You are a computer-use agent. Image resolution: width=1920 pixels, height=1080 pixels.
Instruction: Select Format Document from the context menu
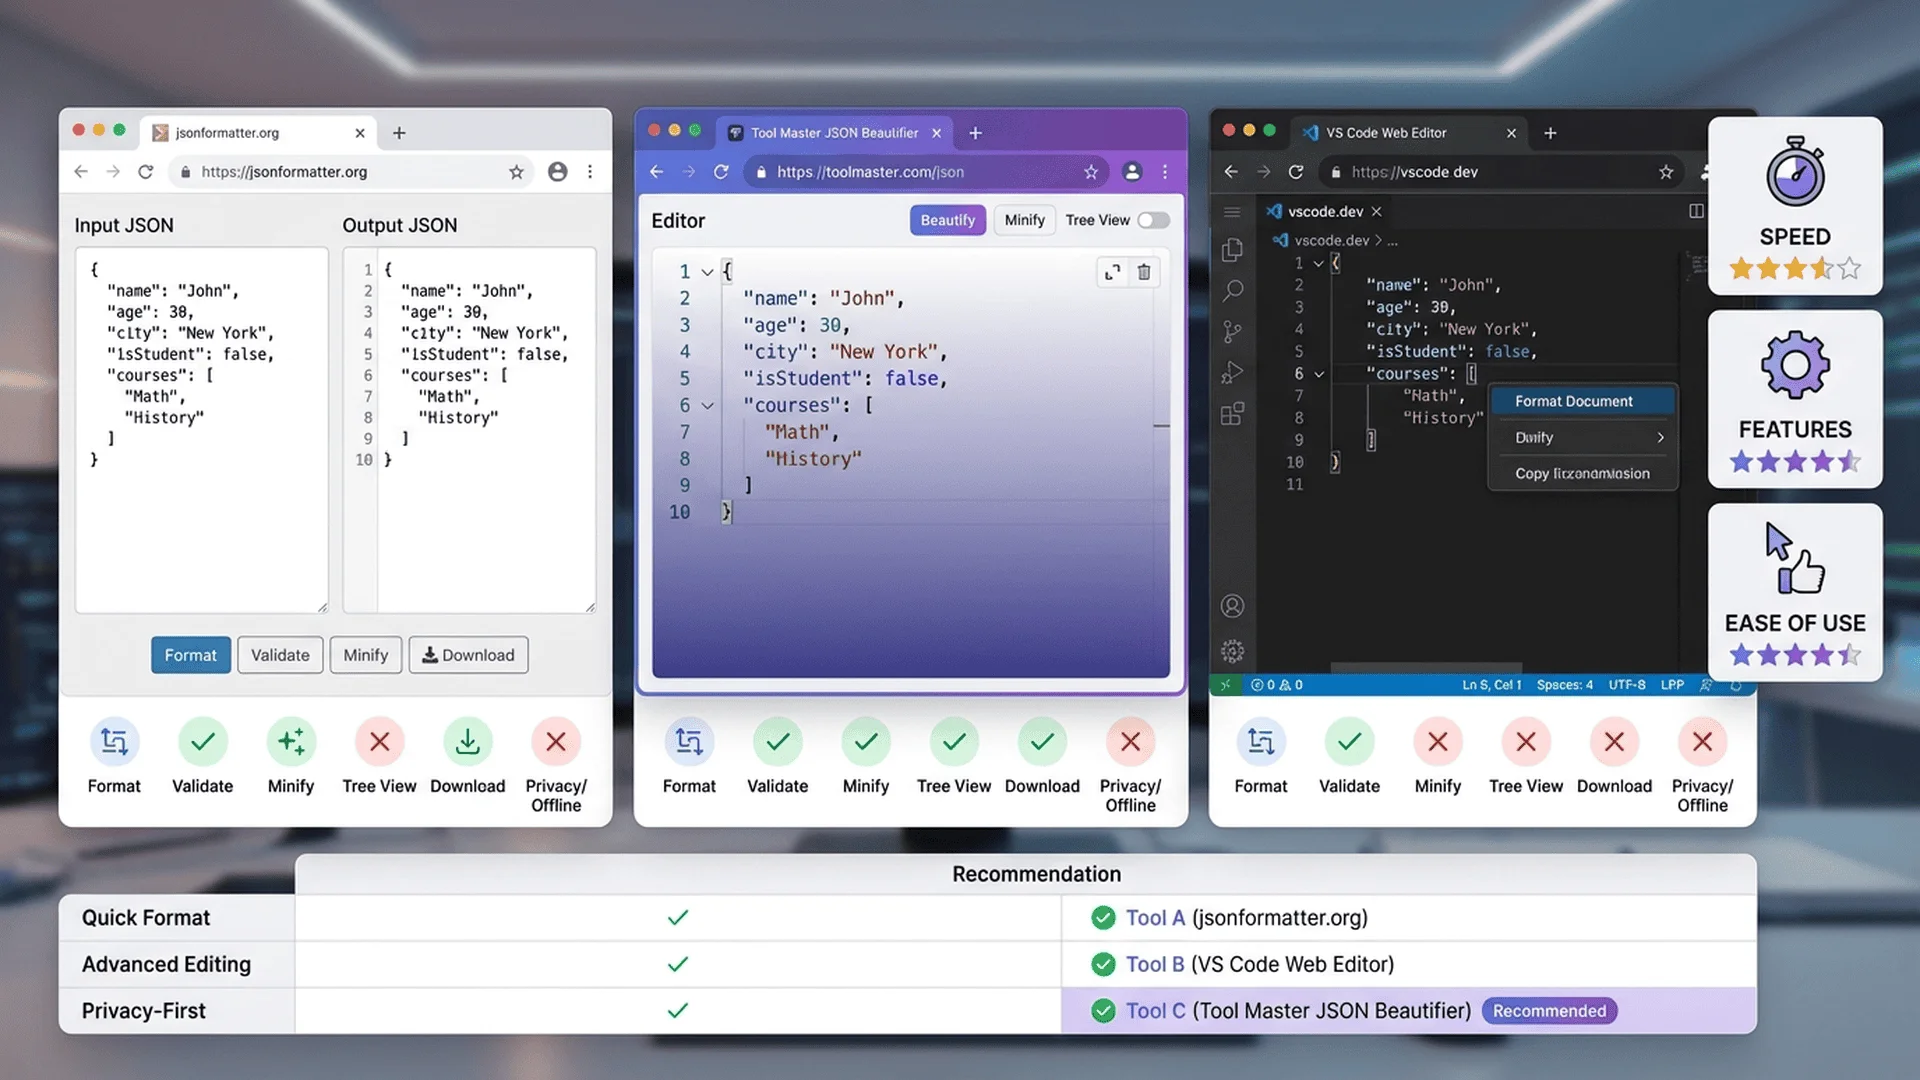[x=1573, y=401]
